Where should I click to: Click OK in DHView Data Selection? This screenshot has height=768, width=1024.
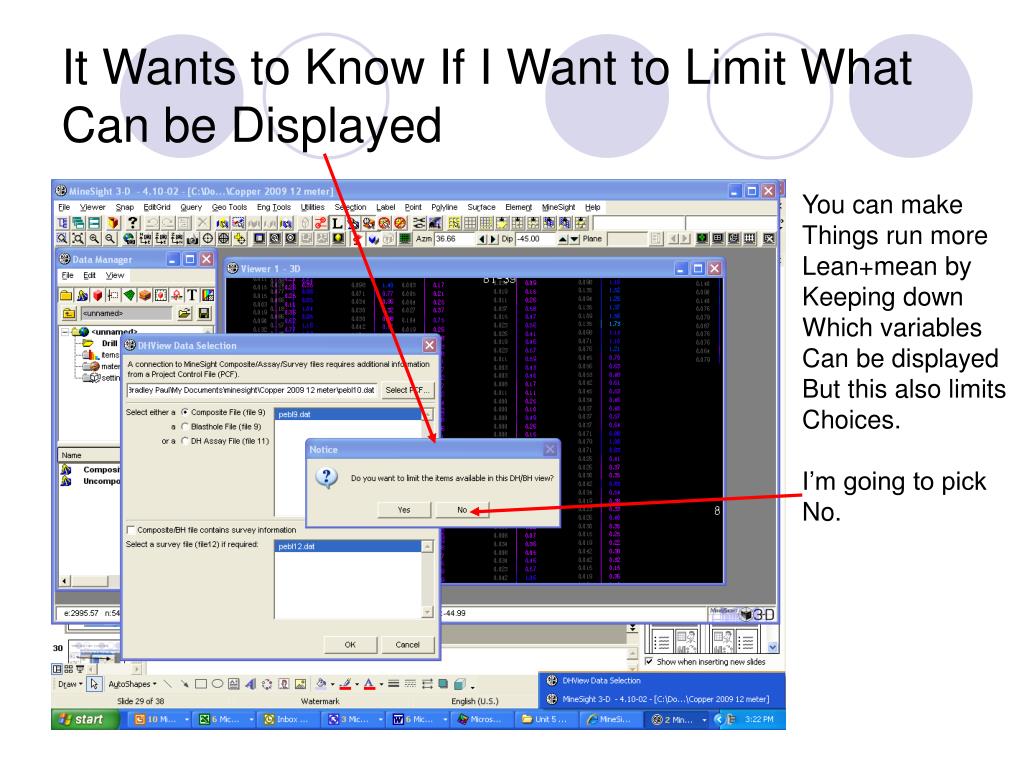350,645
